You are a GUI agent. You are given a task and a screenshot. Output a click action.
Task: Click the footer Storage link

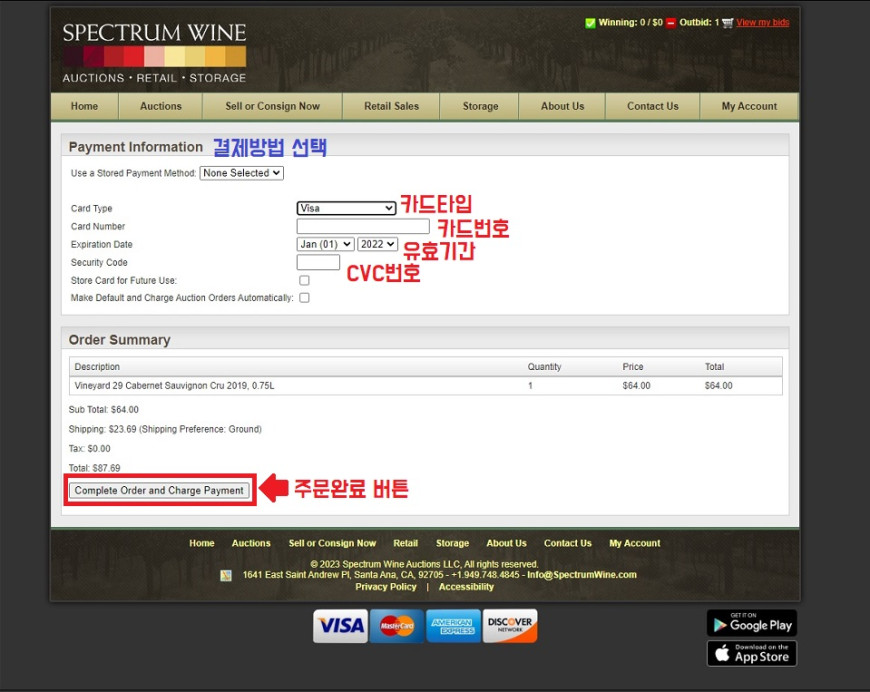point(452,543)
